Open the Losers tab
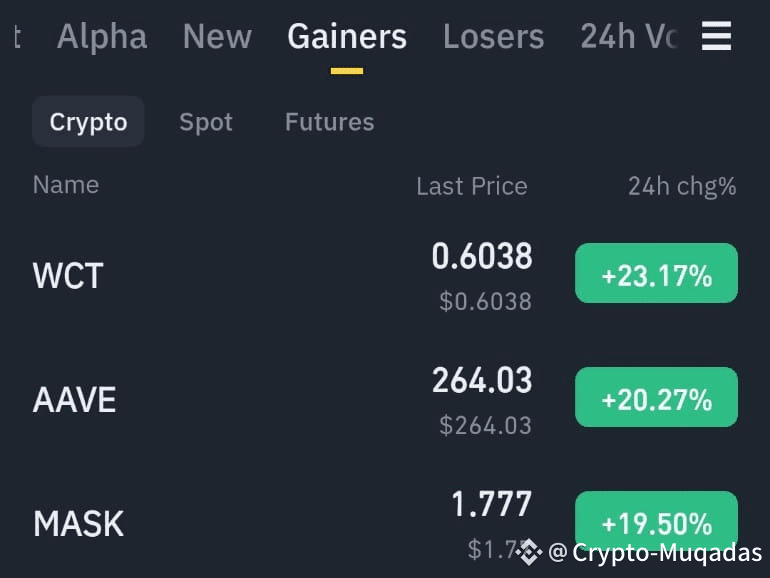The height and width of the screenshot is (578, 770). [x=494, y=36]
